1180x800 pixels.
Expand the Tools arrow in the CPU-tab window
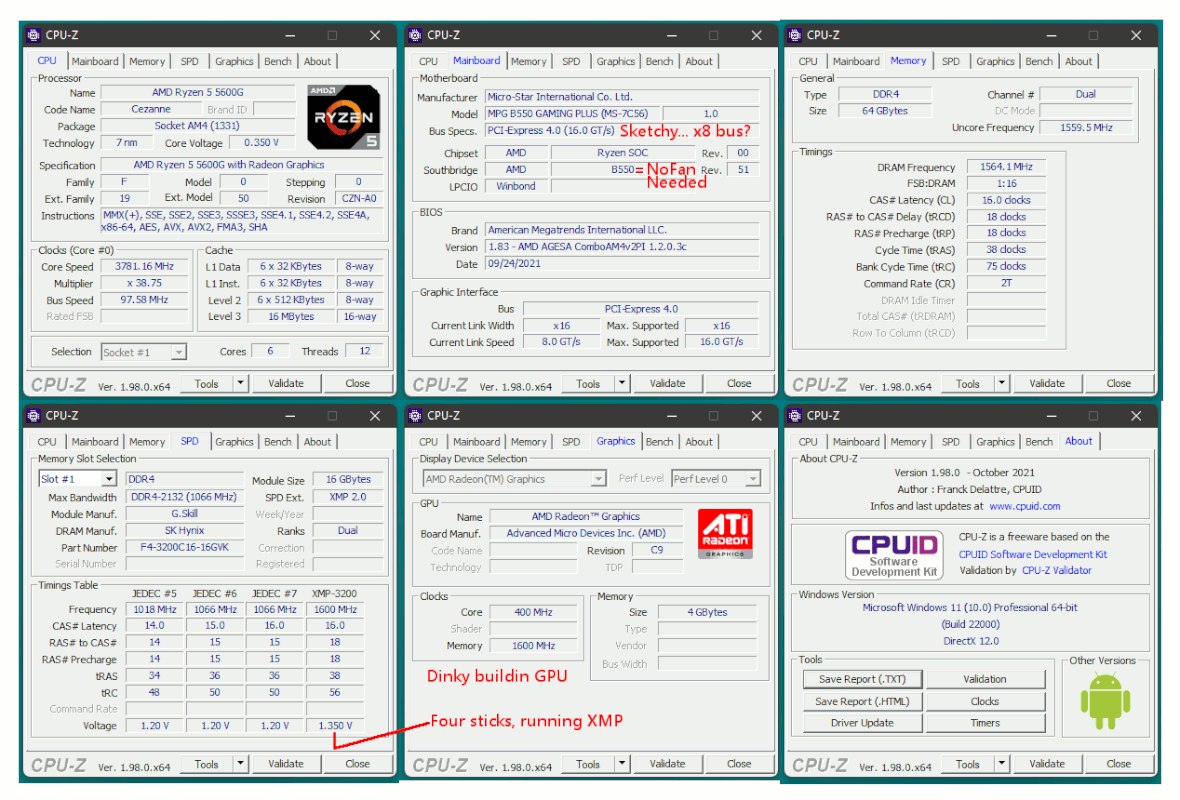click(240, 383)
